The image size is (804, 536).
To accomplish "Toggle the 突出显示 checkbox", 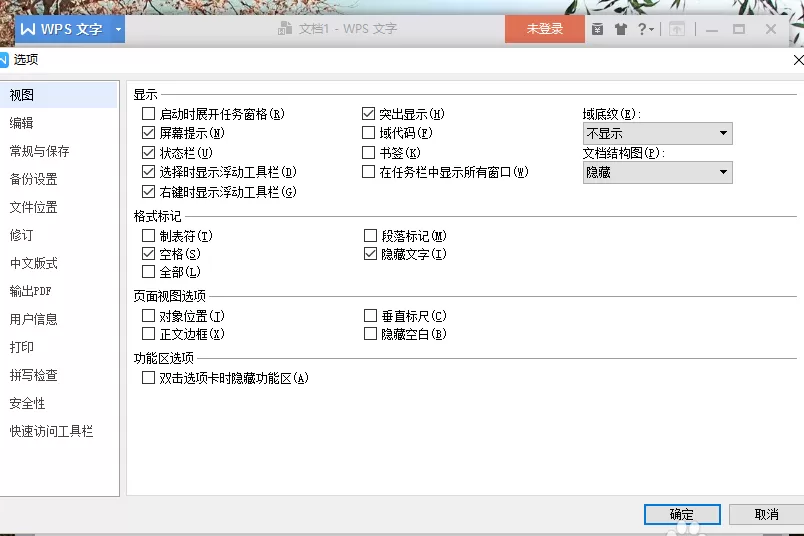I will click(368, 113).
